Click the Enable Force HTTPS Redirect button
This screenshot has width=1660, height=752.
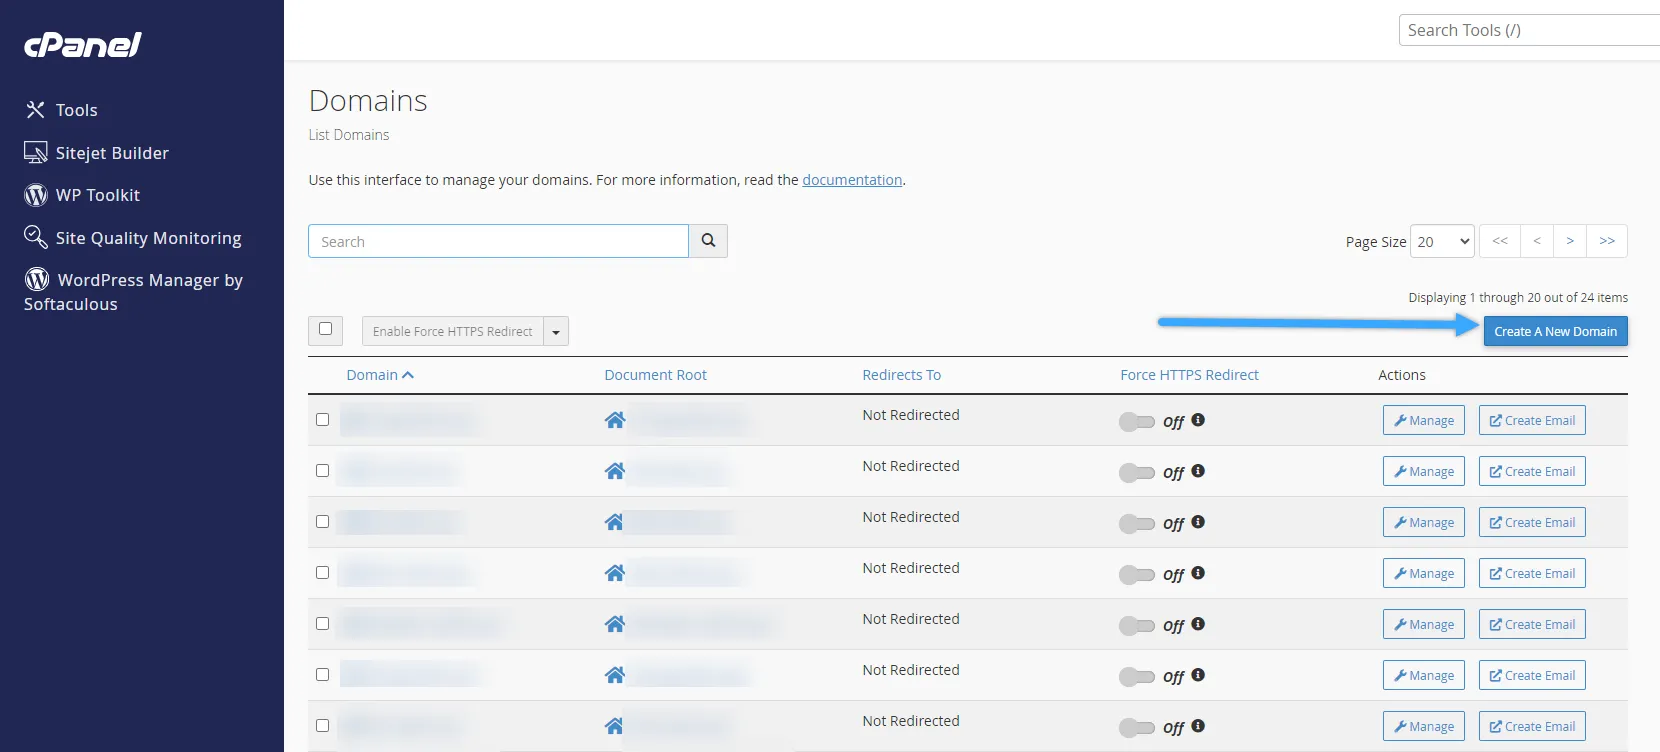pos(453,331)
